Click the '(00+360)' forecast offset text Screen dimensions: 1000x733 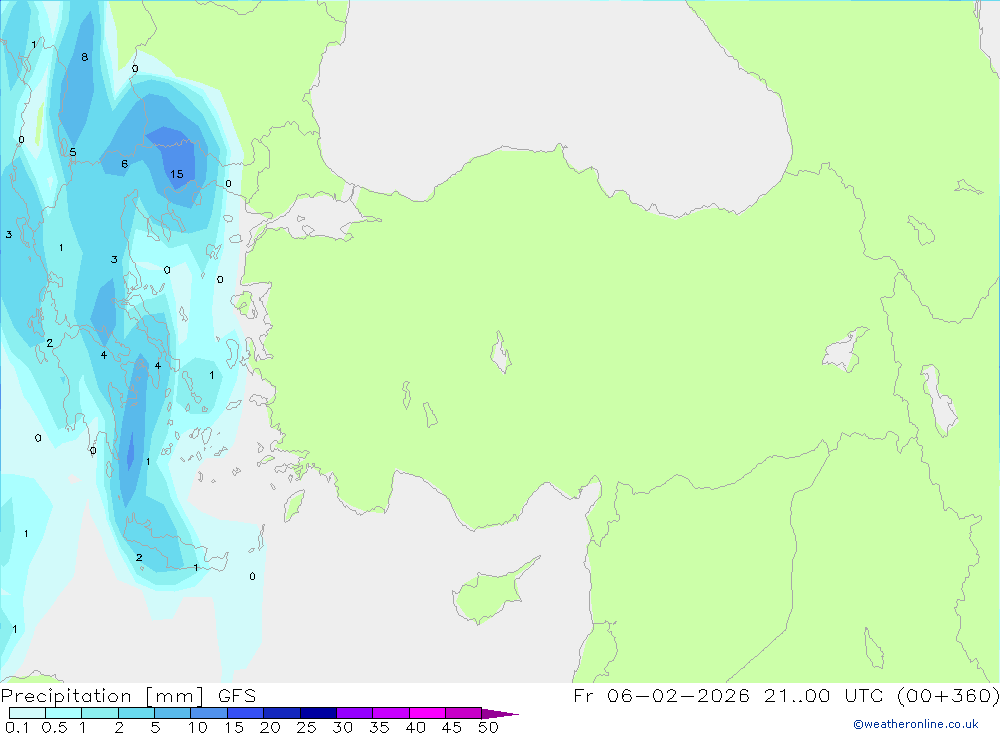click(949, 695)
